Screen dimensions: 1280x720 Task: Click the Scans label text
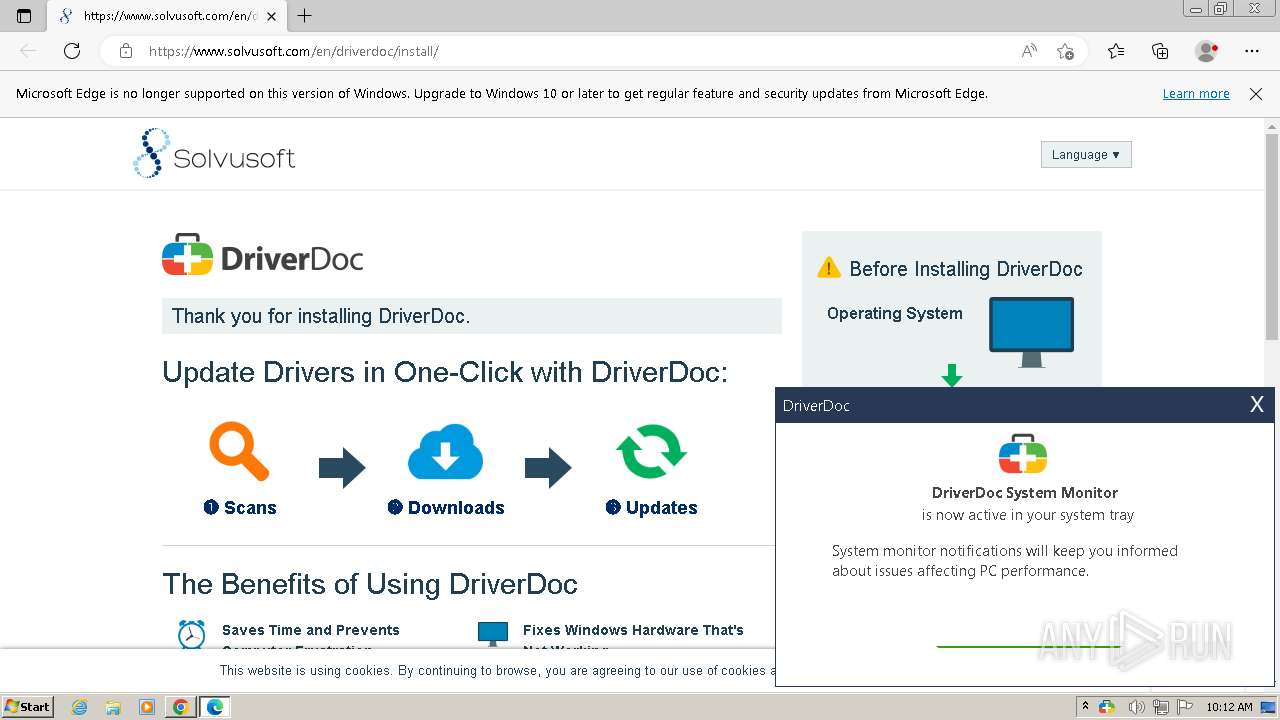[x=250, y=507]
